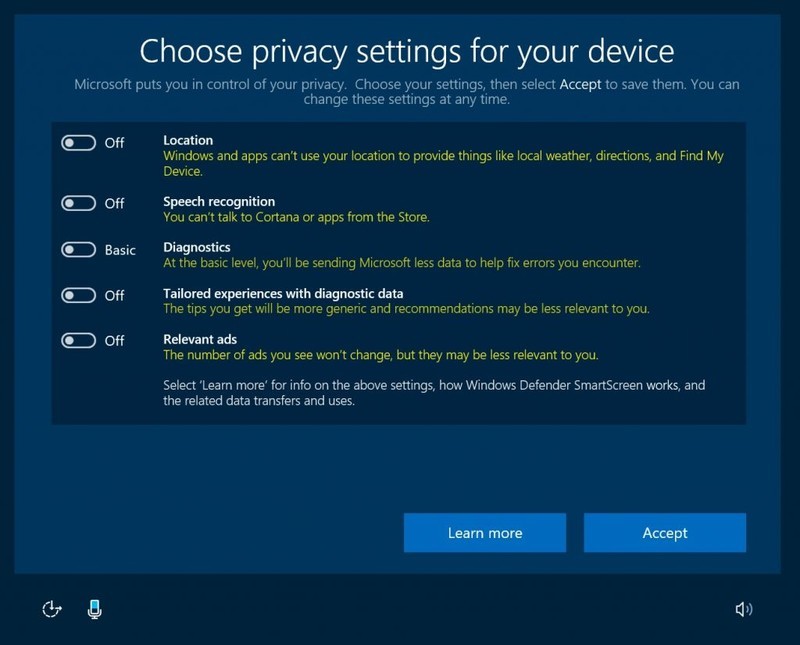
Task: Turn on the Speech recognition toggle
Action: (80, 203)
